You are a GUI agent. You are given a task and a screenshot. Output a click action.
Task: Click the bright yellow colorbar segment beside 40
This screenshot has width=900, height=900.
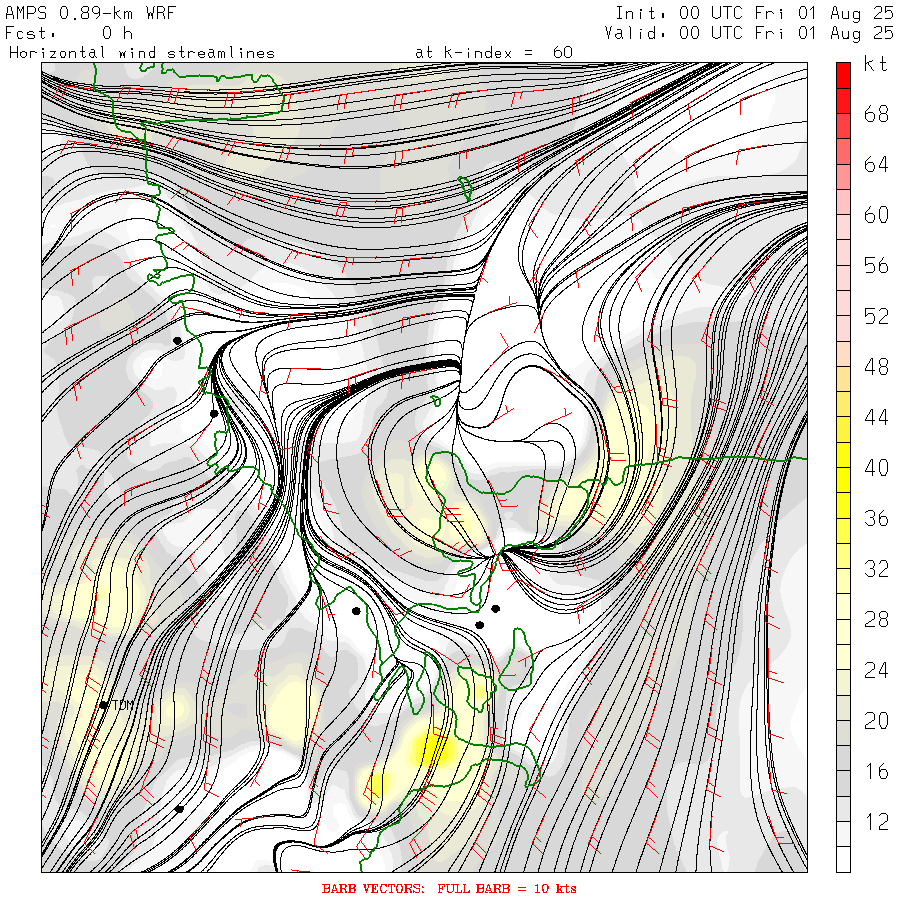pos(843,480)
